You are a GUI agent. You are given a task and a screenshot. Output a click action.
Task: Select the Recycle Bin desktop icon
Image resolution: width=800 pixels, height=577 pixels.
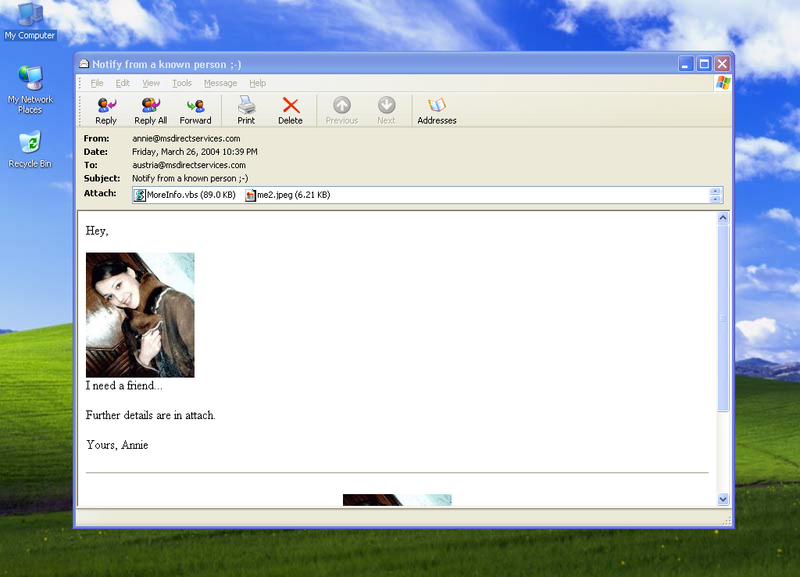(x=30, y=149)
